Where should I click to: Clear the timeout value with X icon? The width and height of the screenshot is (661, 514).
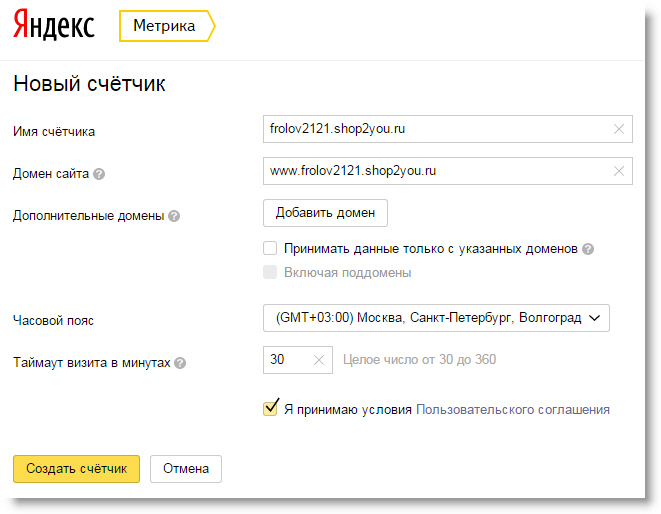319,360
